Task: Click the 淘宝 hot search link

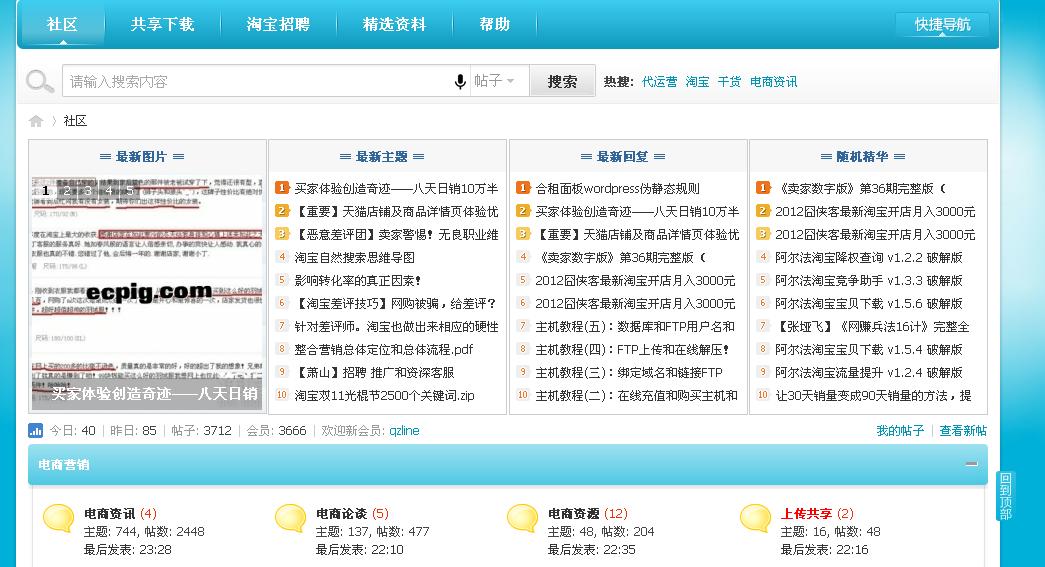Action: tap(697, 82)
